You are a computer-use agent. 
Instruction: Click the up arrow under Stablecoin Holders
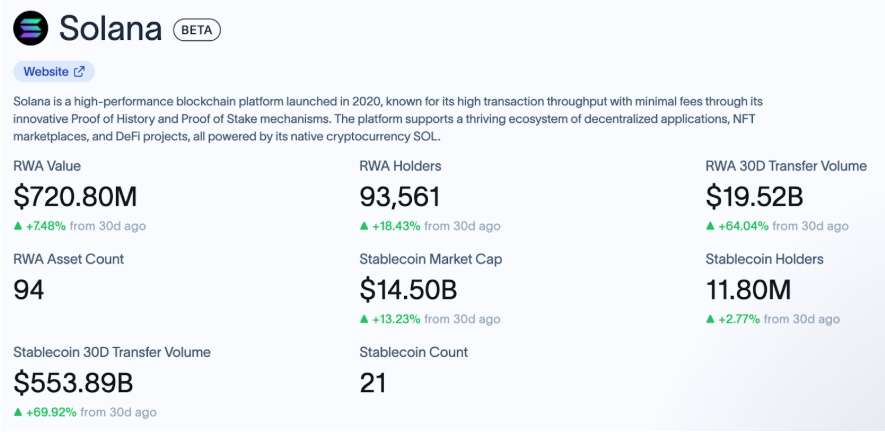coord(711,319)
